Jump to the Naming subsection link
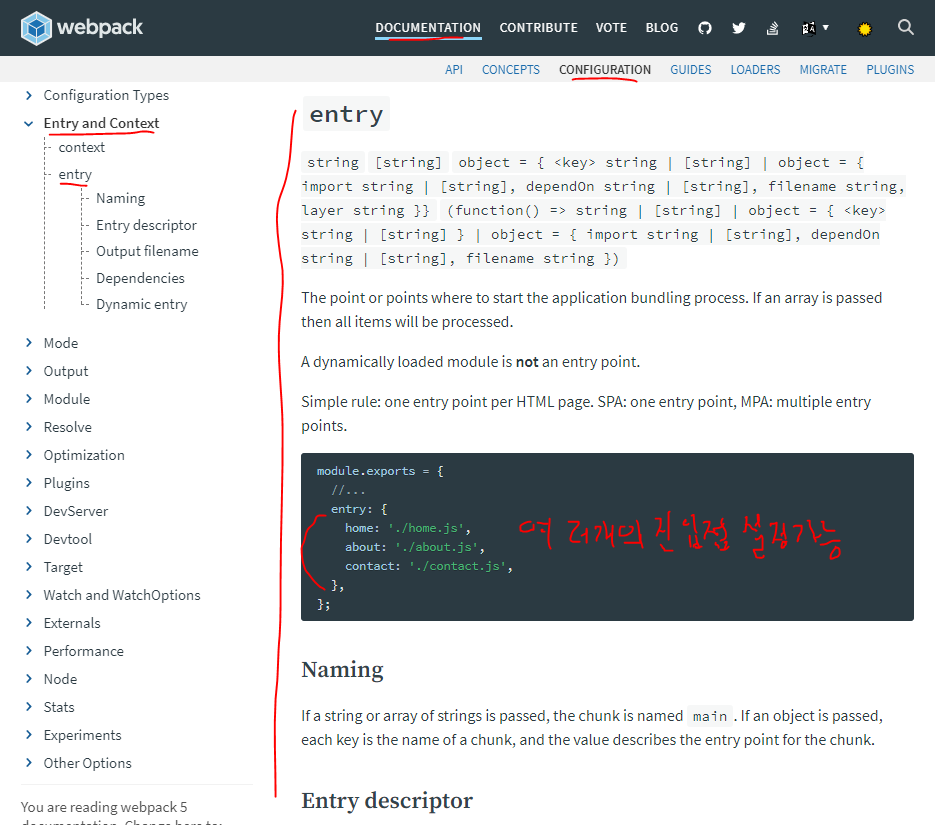This screenshot has height=825, width=935. click(x=120, y=199)
